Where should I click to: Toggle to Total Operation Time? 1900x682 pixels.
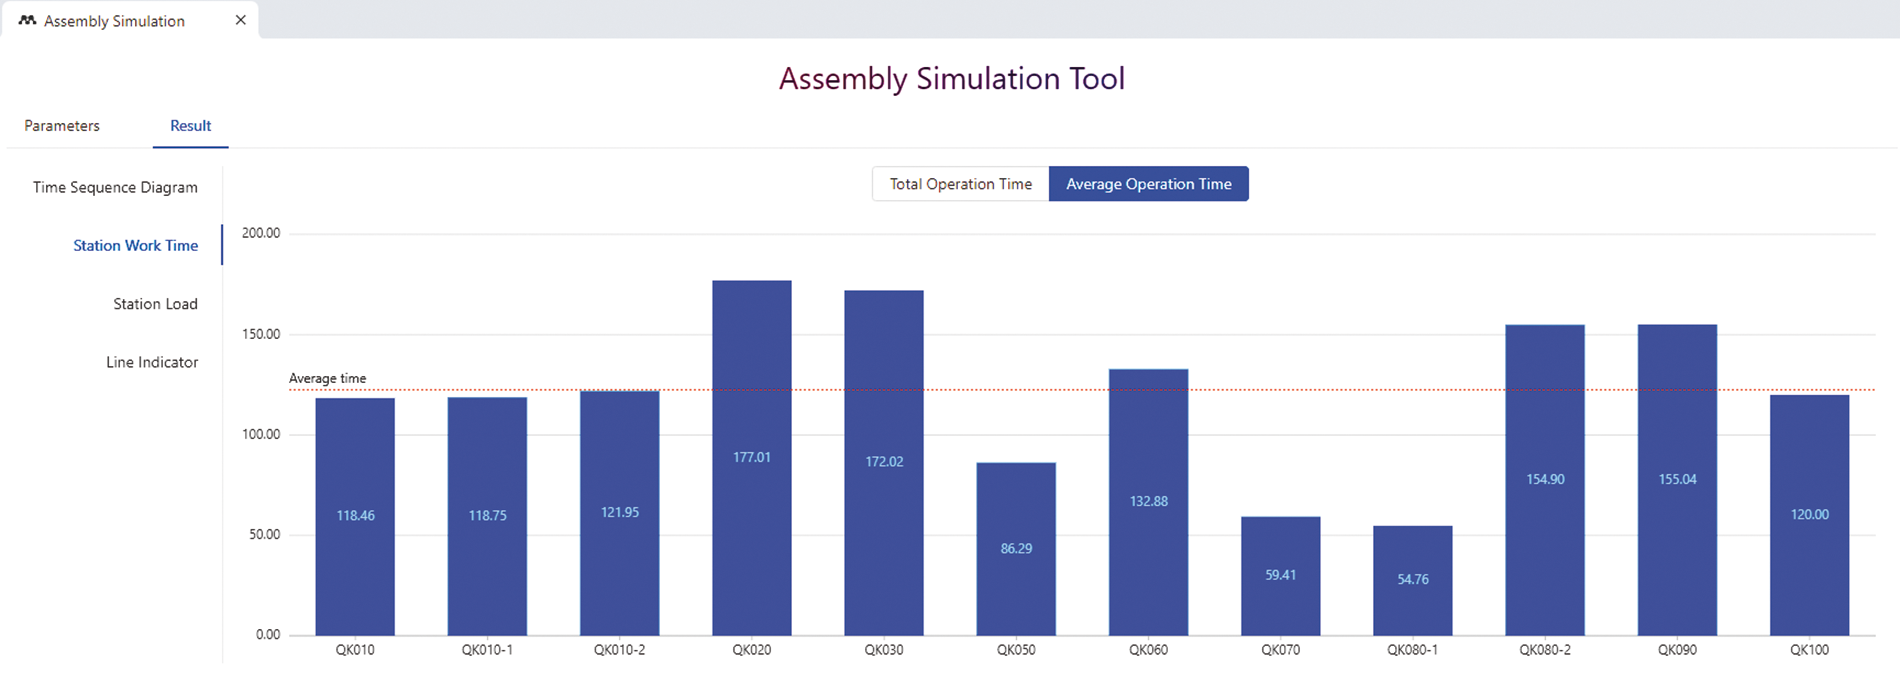960,184
